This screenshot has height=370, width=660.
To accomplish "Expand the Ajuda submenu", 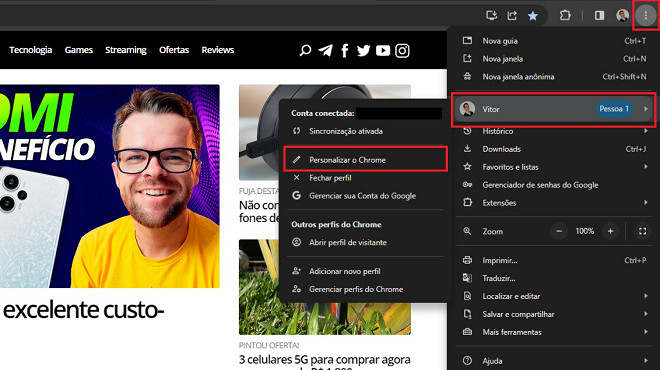I will (x=554, y=361).
